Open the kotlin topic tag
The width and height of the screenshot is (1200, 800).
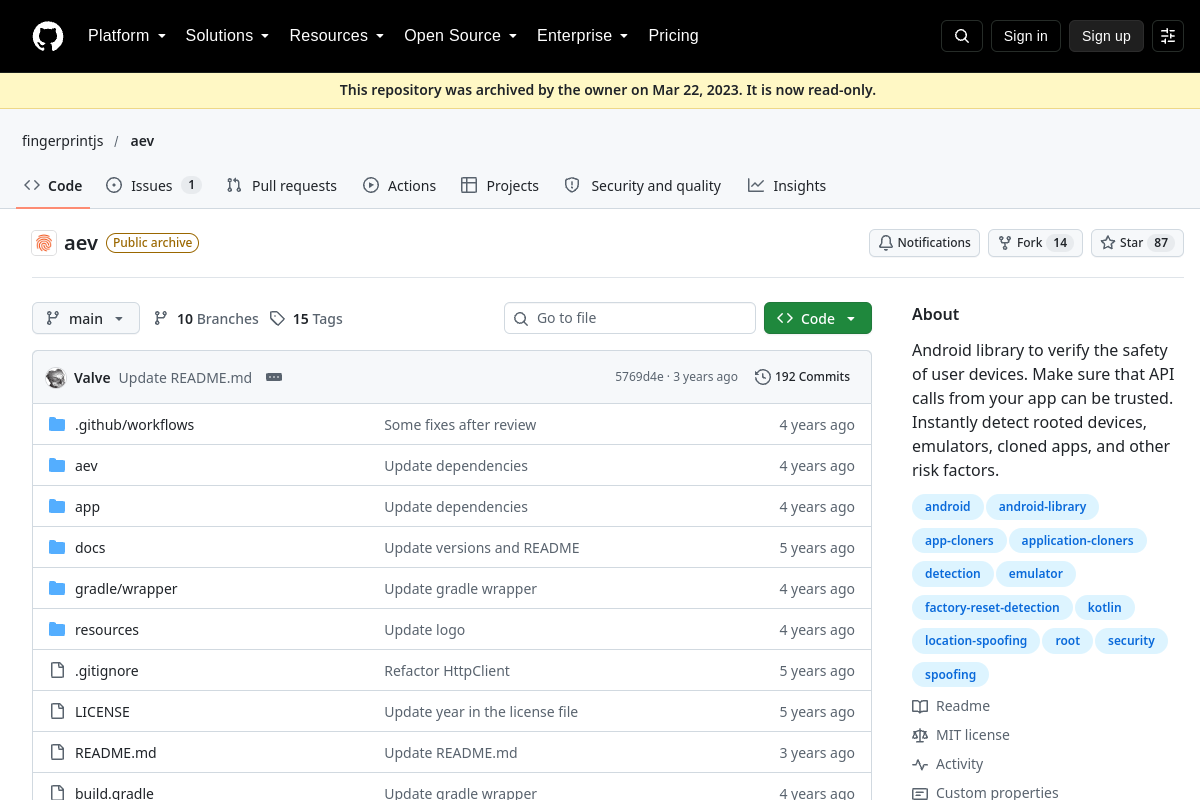(x=1105, y=607)
